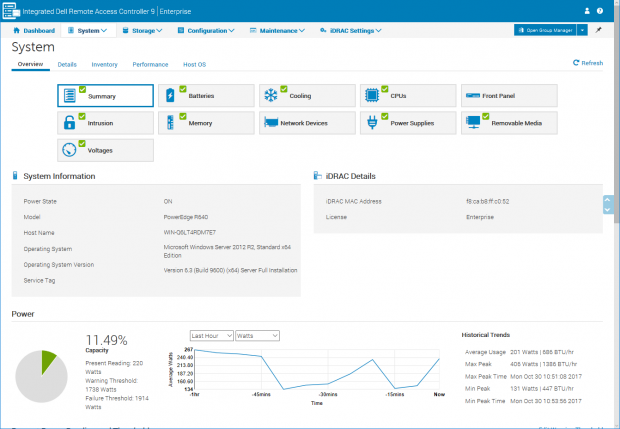
Task: Expand the iDRAC Settings menu
Action: 351,31
